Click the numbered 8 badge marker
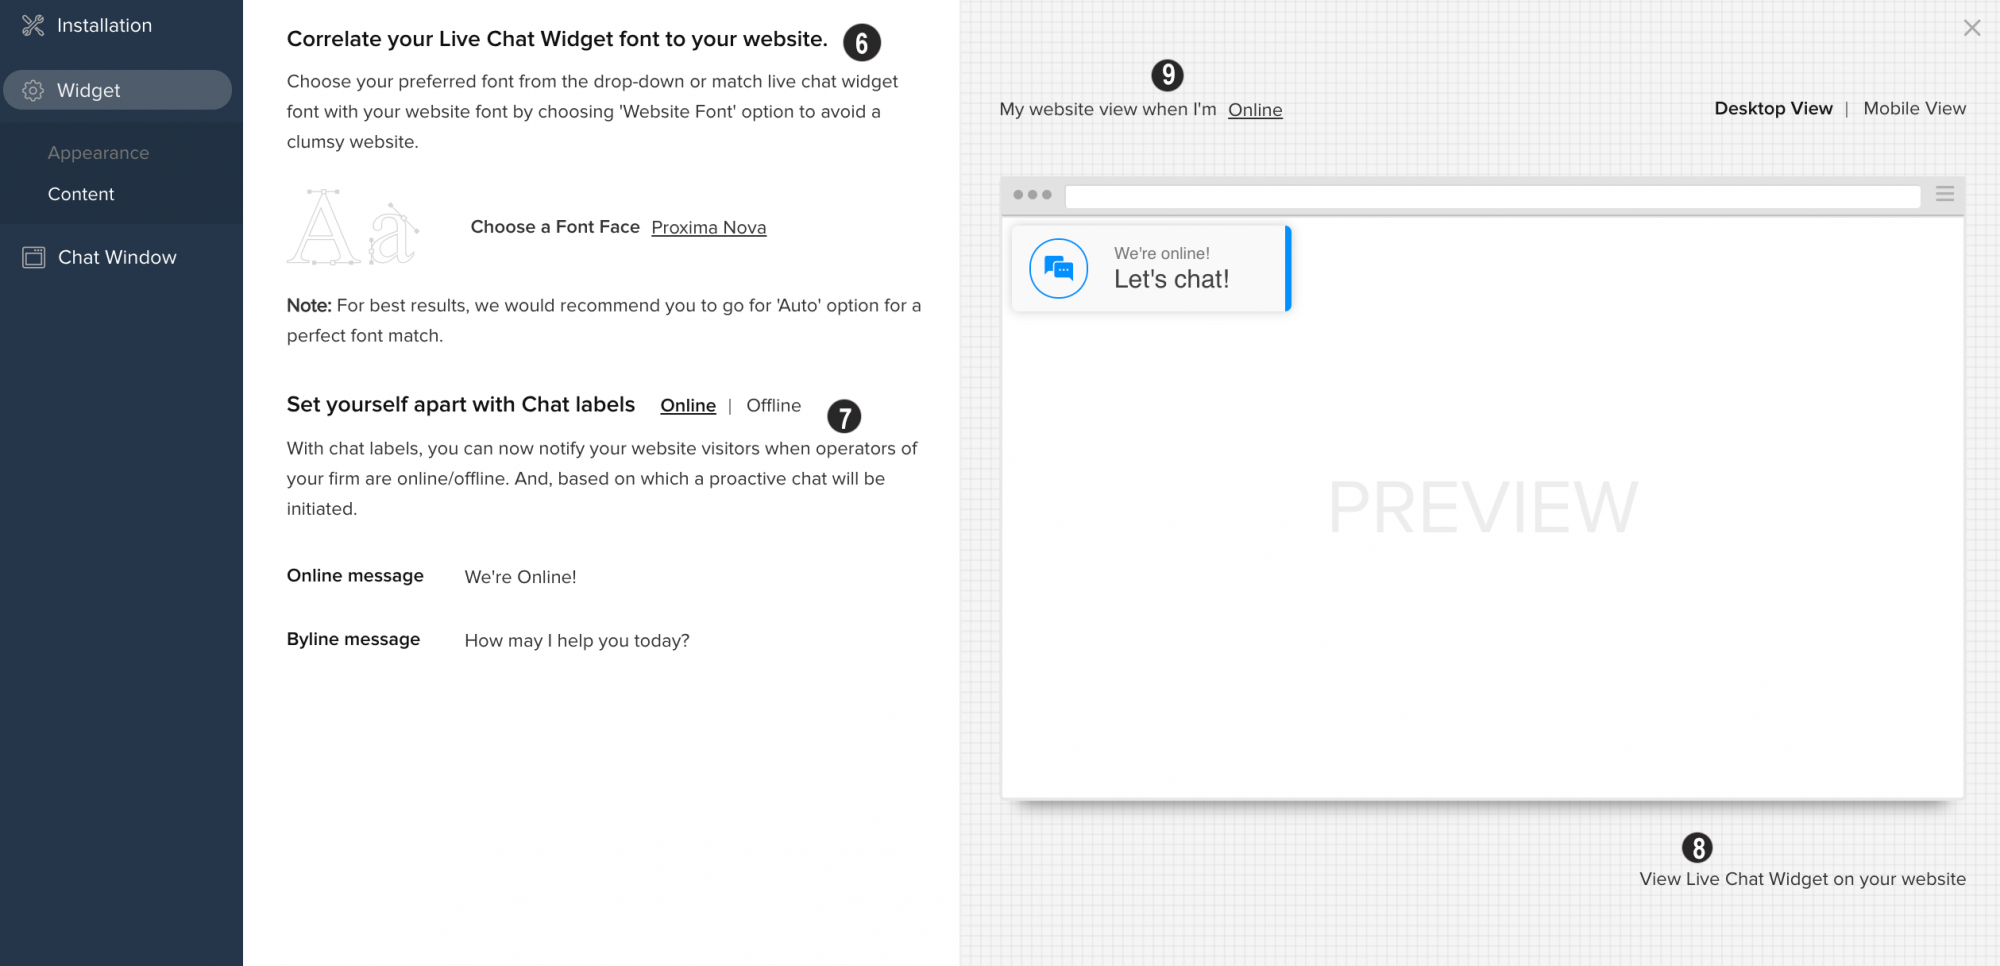The width and height of the screenshot is (2000, 966). pos(1697,848)
